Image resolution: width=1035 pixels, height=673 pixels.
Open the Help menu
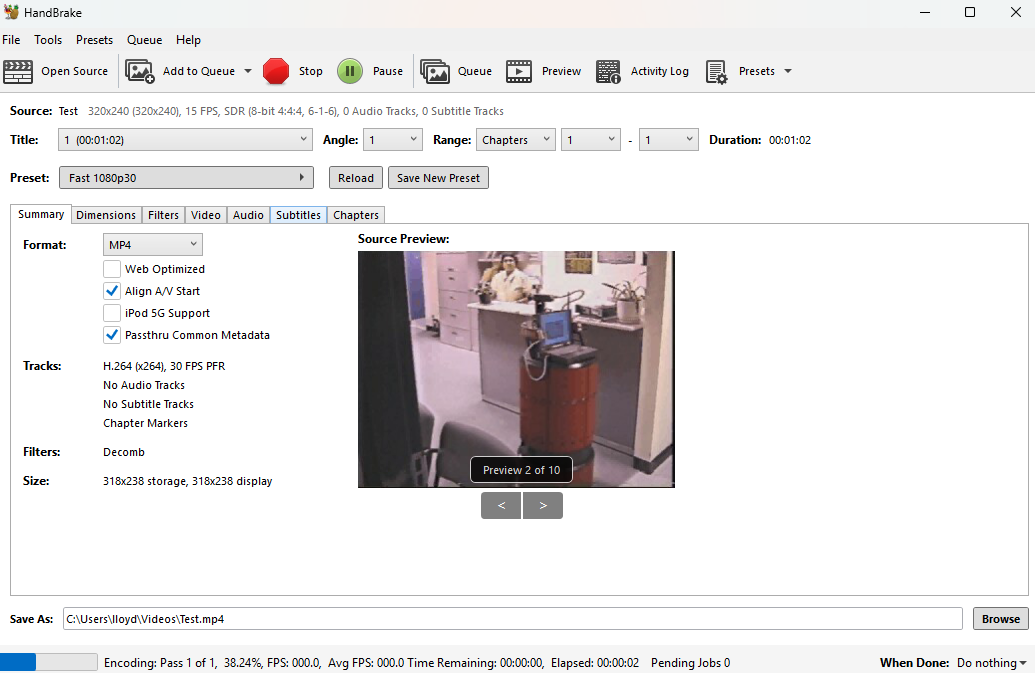tap(188, 40)
